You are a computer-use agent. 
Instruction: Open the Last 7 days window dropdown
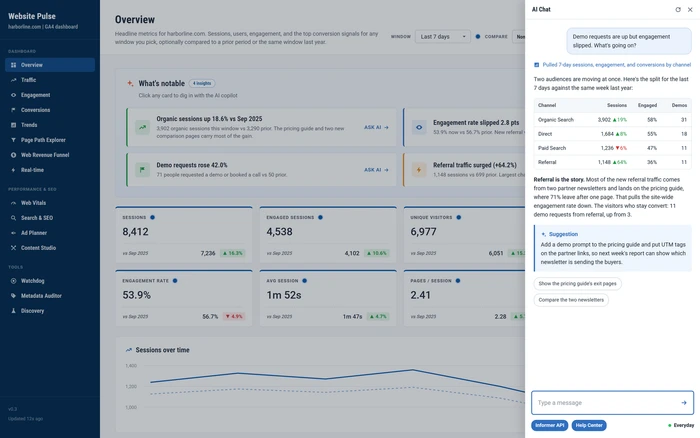pos(443,37)
